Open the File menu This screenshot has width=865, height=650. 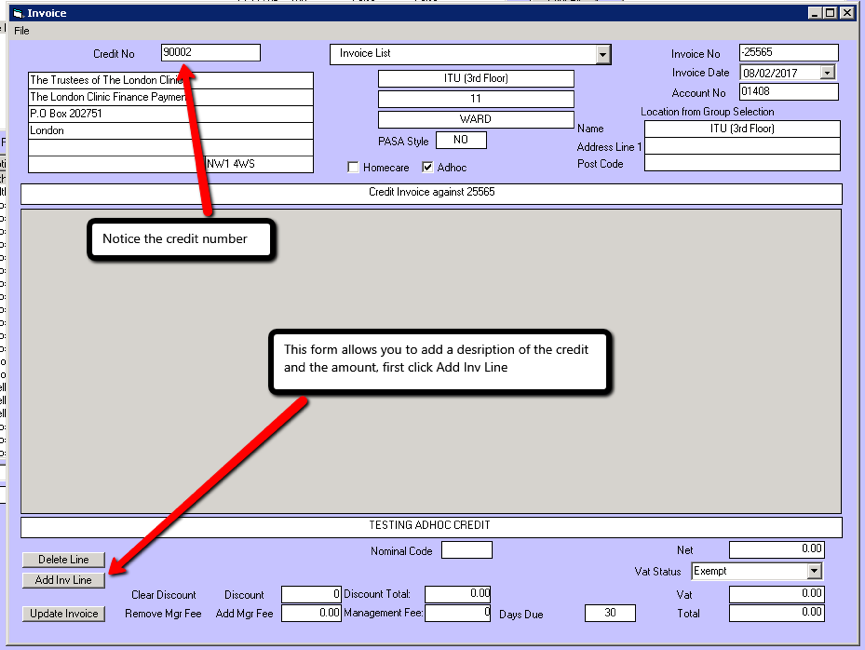(22, 31)
